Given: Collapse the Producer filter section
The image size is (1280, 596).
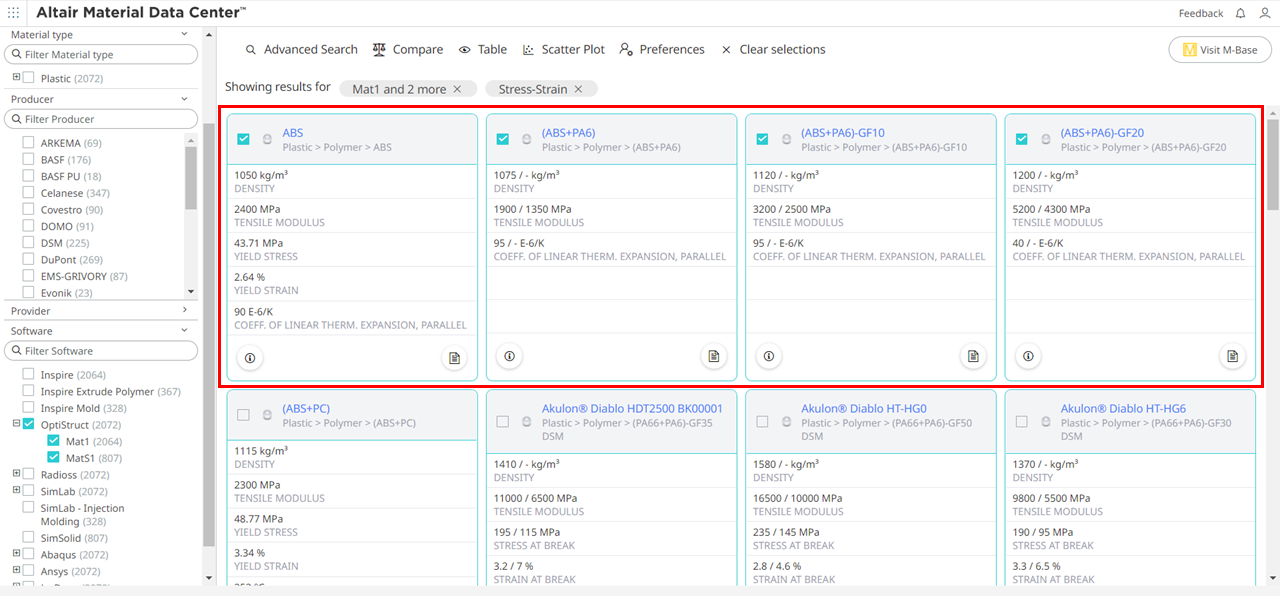Looking at the screenshot, I should [x=185, y=99].
